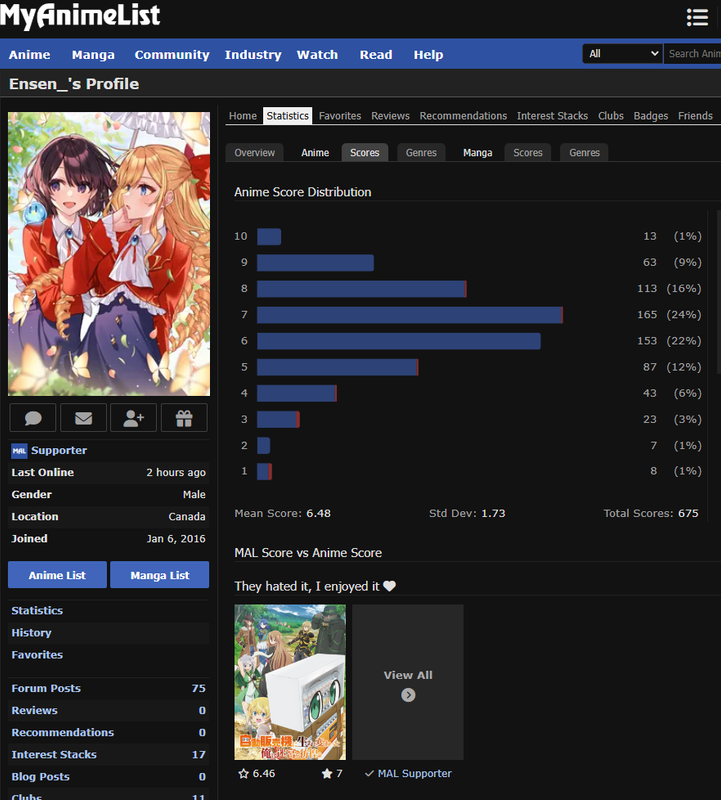This screenshot has height=800, width=721.
Task: Click the MyAnimeList logo
Action: [x=80, y=15]
